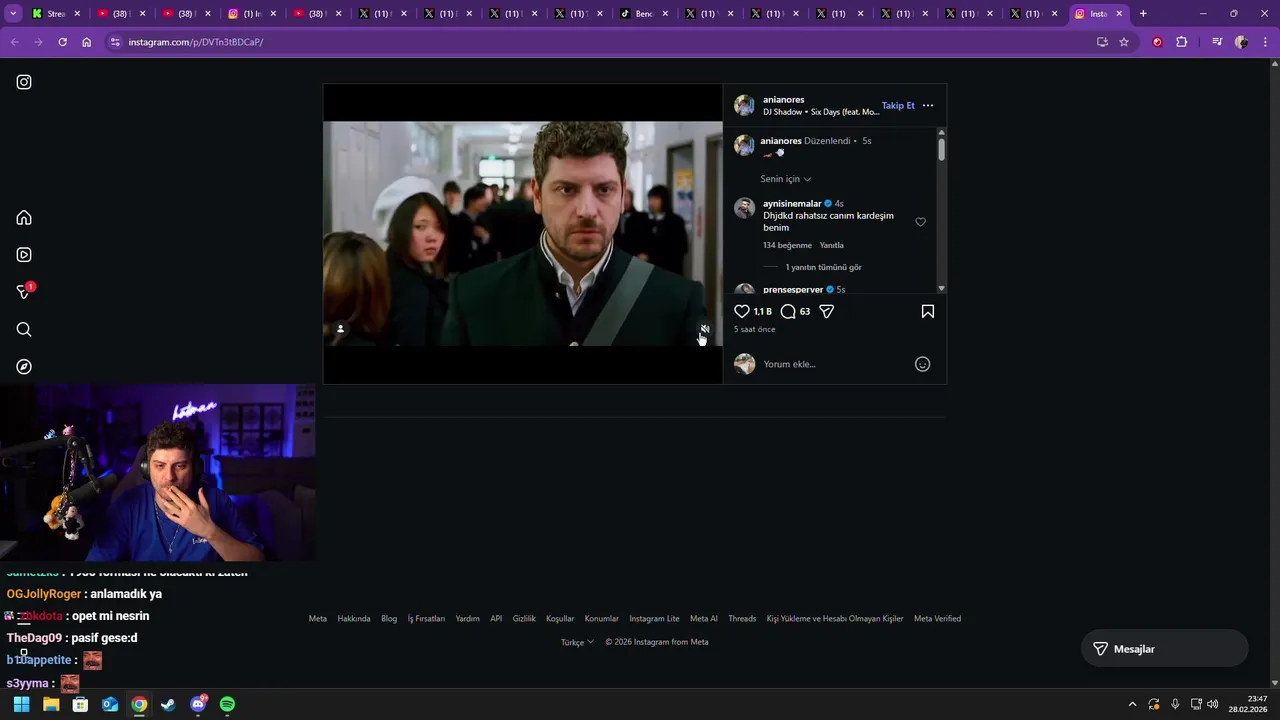Reply to aynisinemalar comment via Yanıtla
The image size is (1280, 720).
pos(832,245)
